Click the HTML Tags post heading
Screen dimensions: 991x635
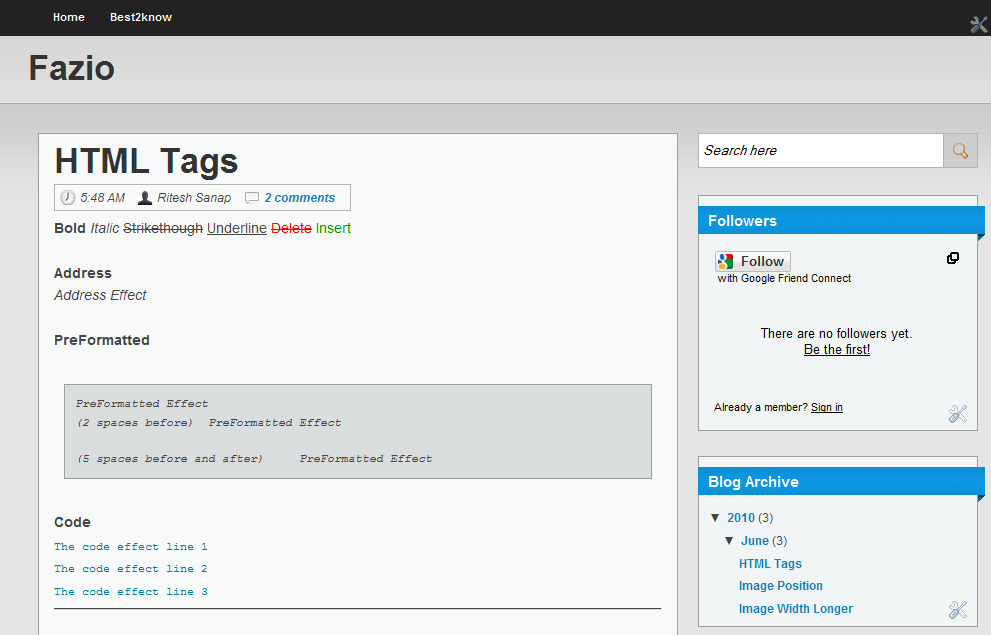click(x=146, y=161)
